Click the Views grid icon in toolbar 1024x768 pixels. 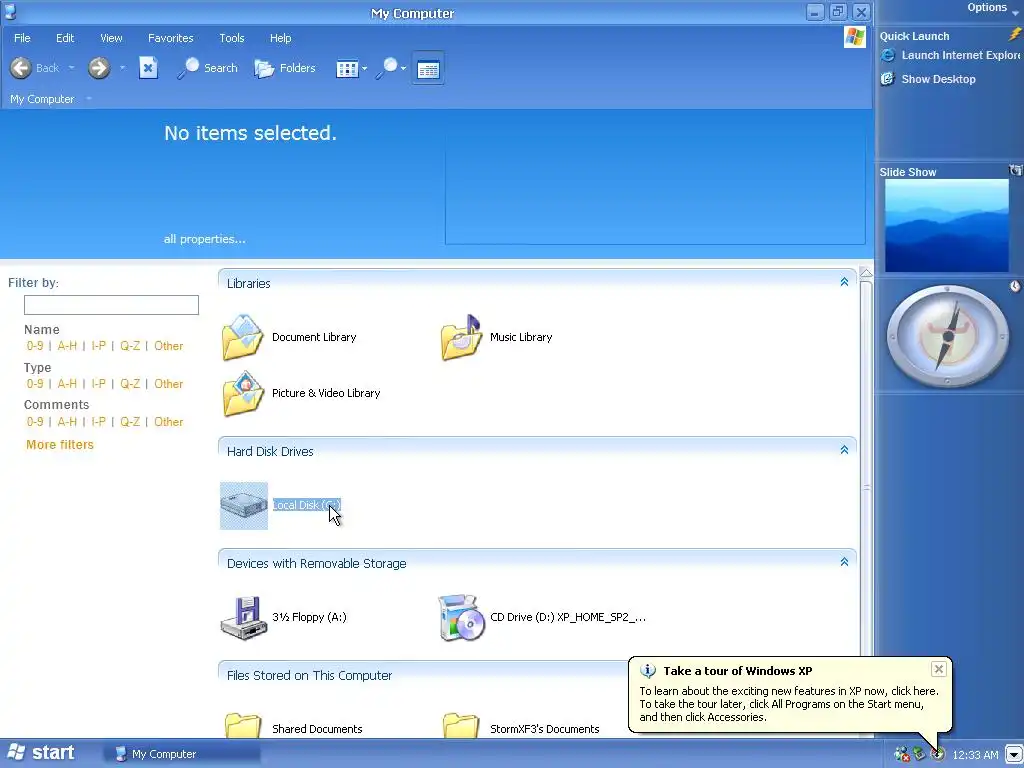(347, 69)
